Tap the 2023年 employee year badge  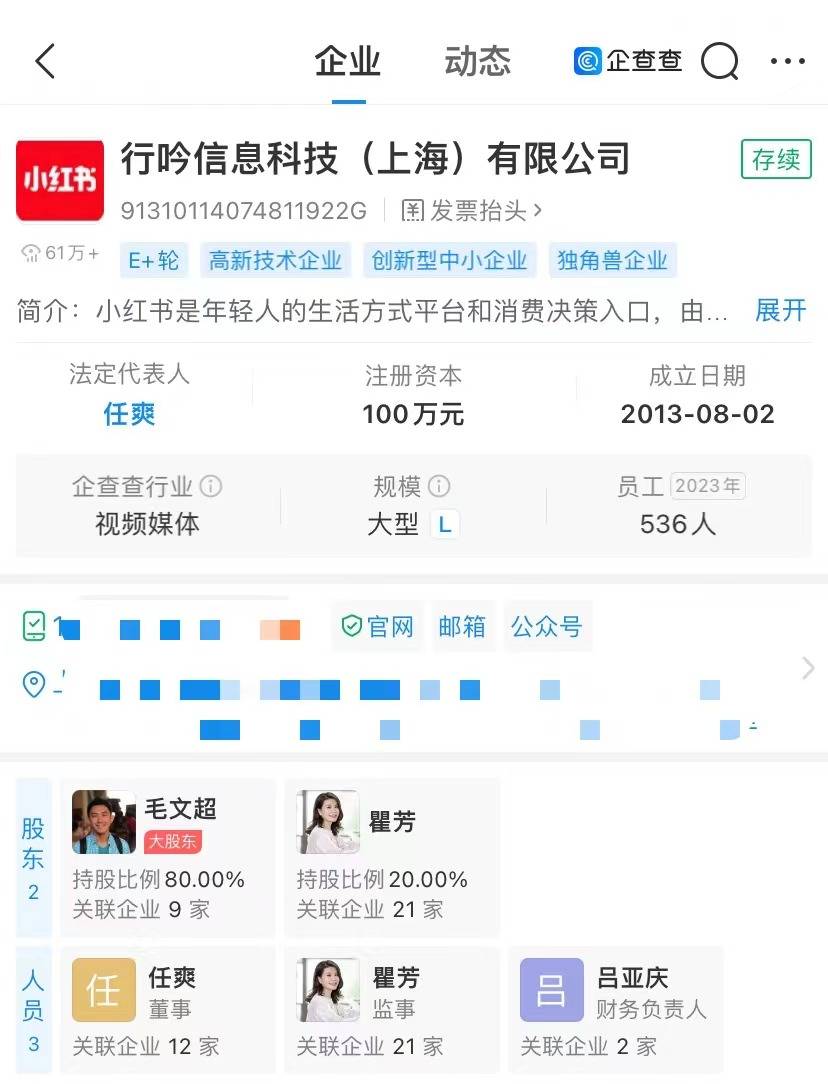click(708, 486)
